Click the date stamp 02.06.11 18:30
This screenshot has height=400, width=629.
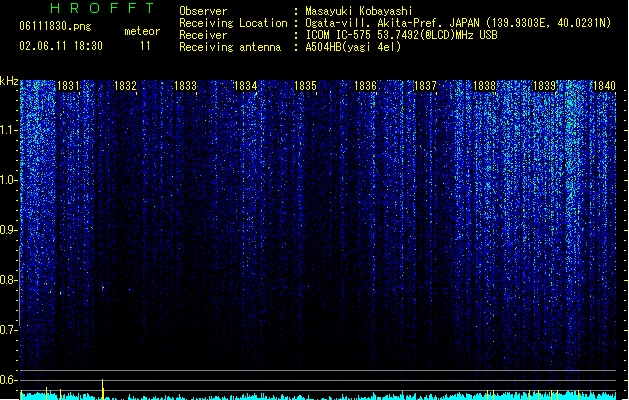(x=61, y=46)
